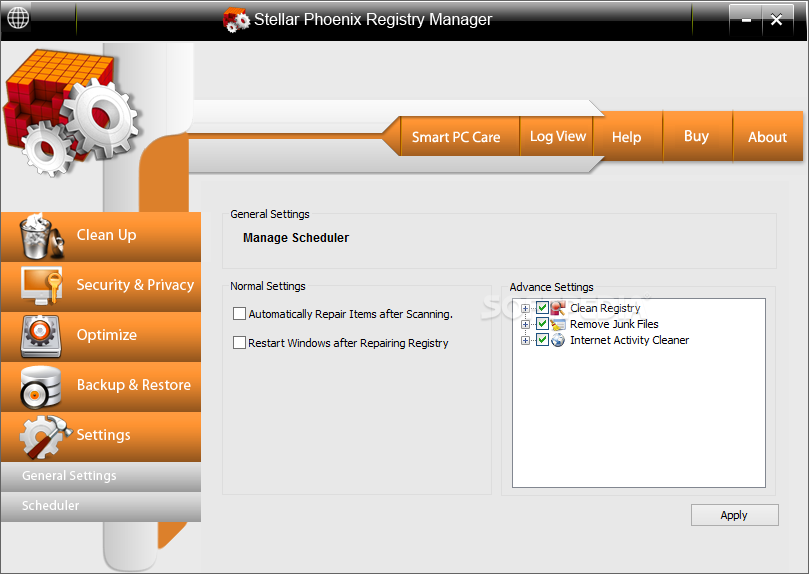Minimize the Registry Manager window
Screen dimensions: 809x574
point(746,20)
